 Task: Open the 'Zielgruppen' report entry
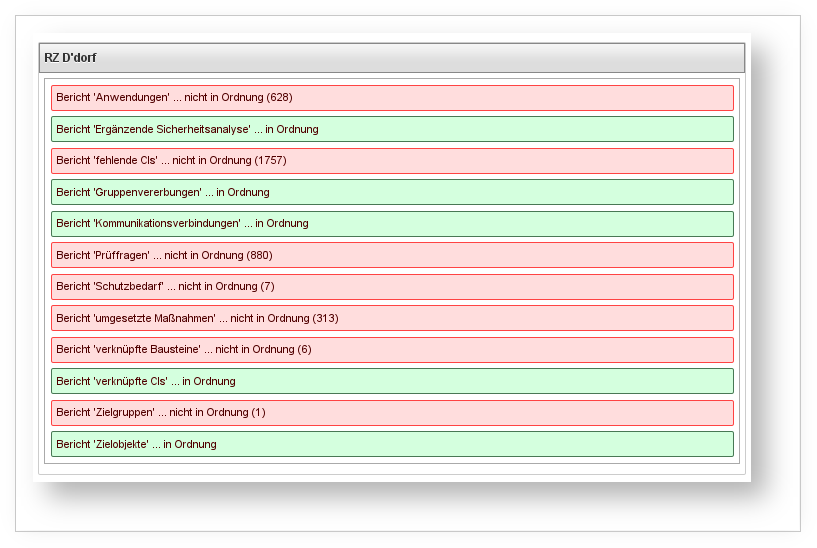pos(392,413)
